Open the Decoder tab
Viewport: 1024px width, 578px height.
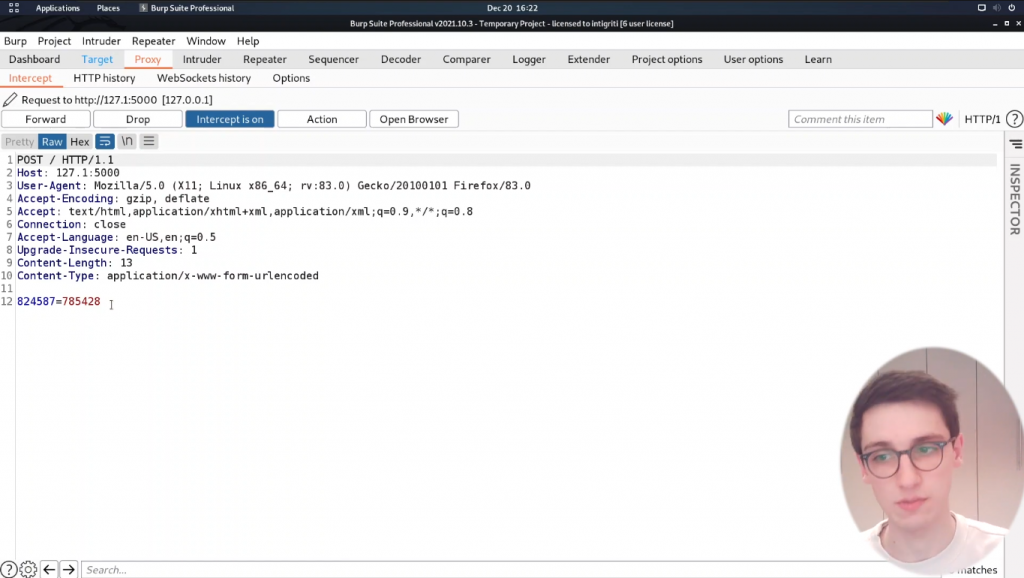tap(401, 59)
